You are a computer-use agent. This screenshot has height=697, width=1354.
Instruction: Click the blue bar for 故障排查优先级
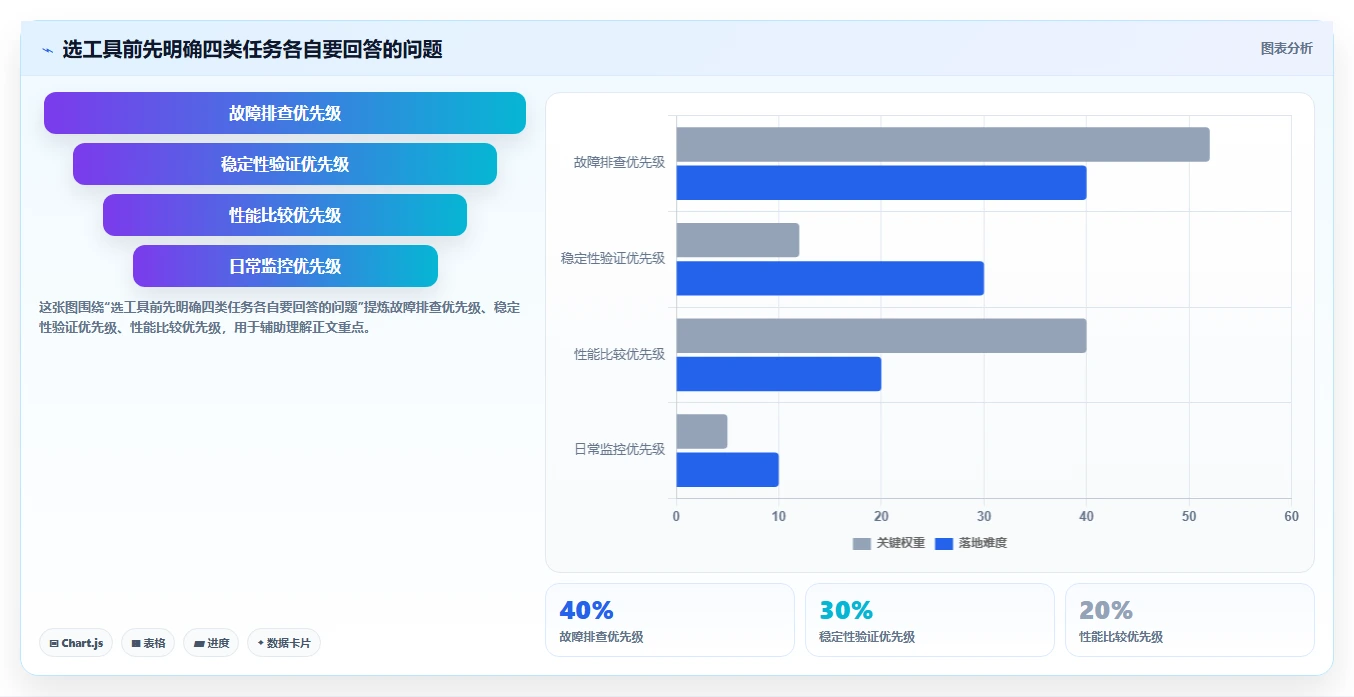pos(881,183)
